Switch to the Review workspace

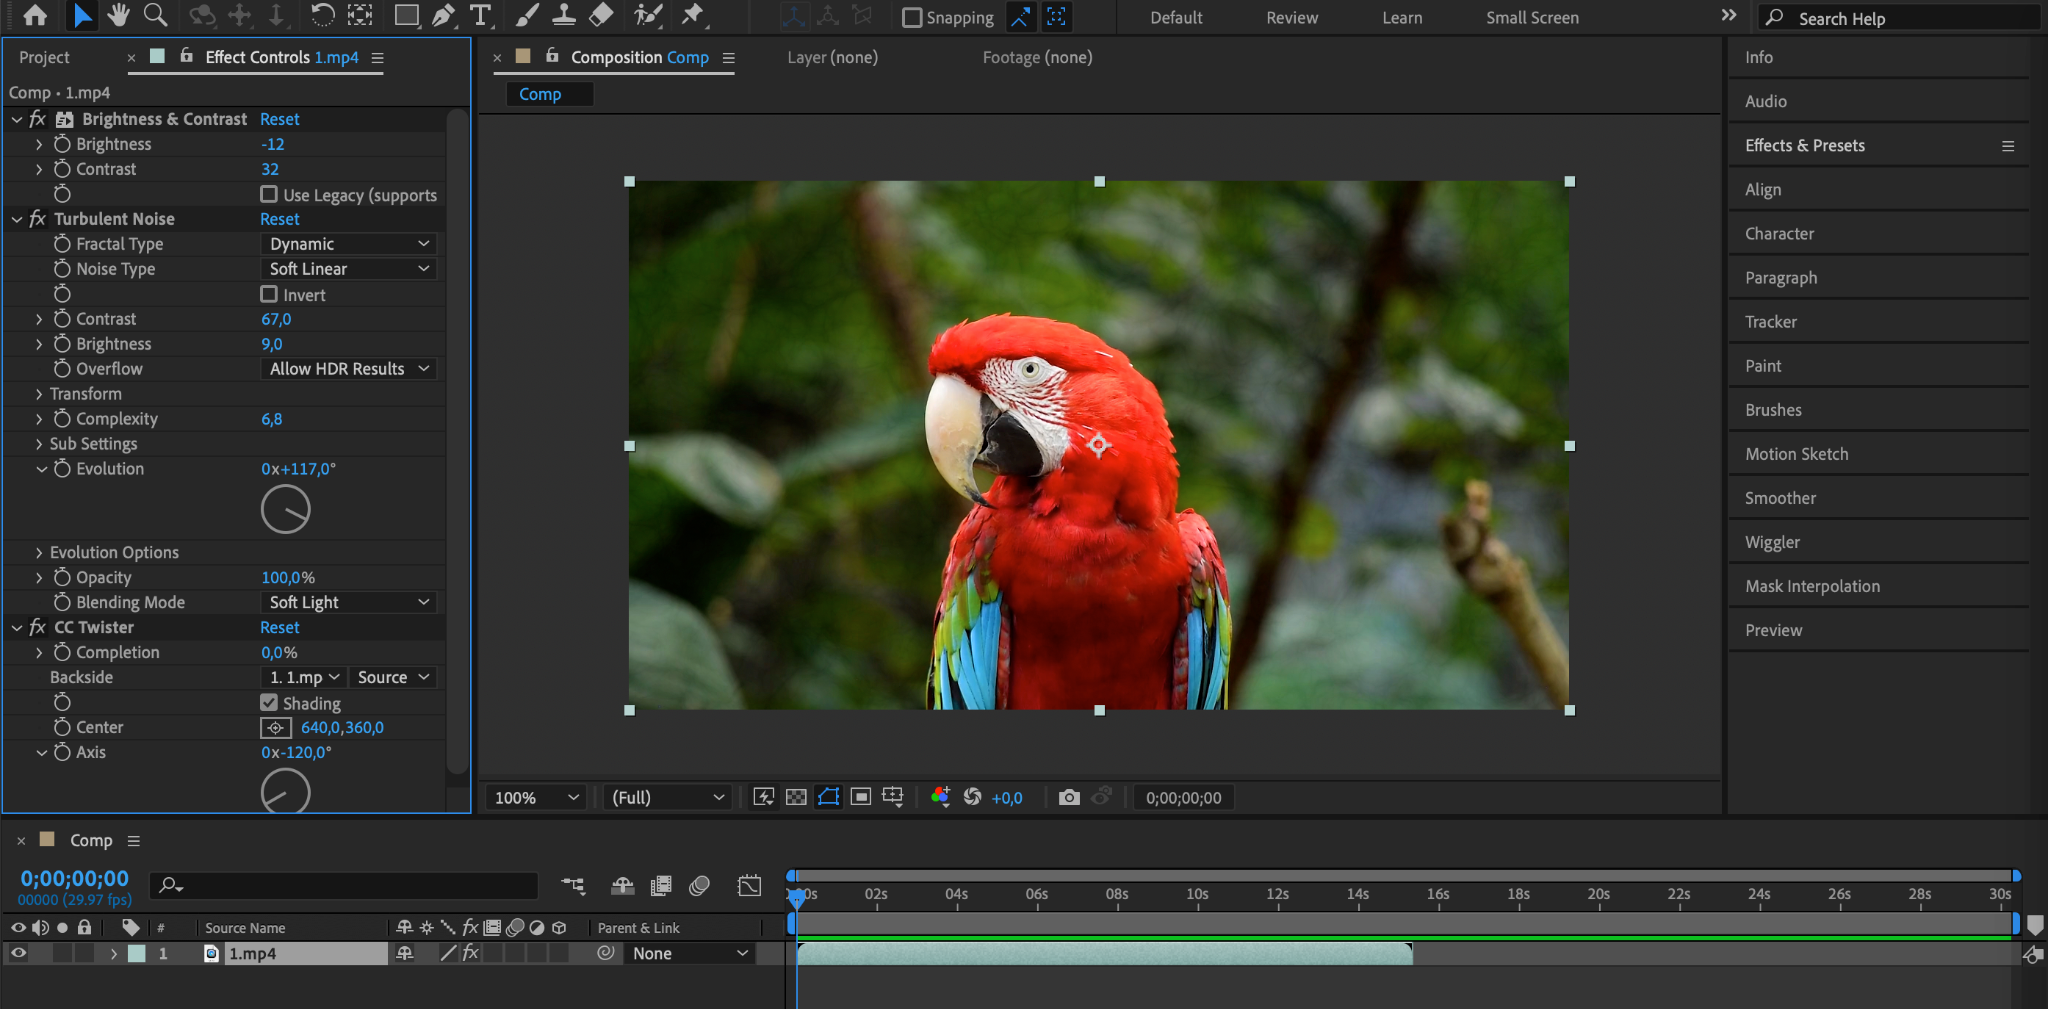coord(1292,18)
